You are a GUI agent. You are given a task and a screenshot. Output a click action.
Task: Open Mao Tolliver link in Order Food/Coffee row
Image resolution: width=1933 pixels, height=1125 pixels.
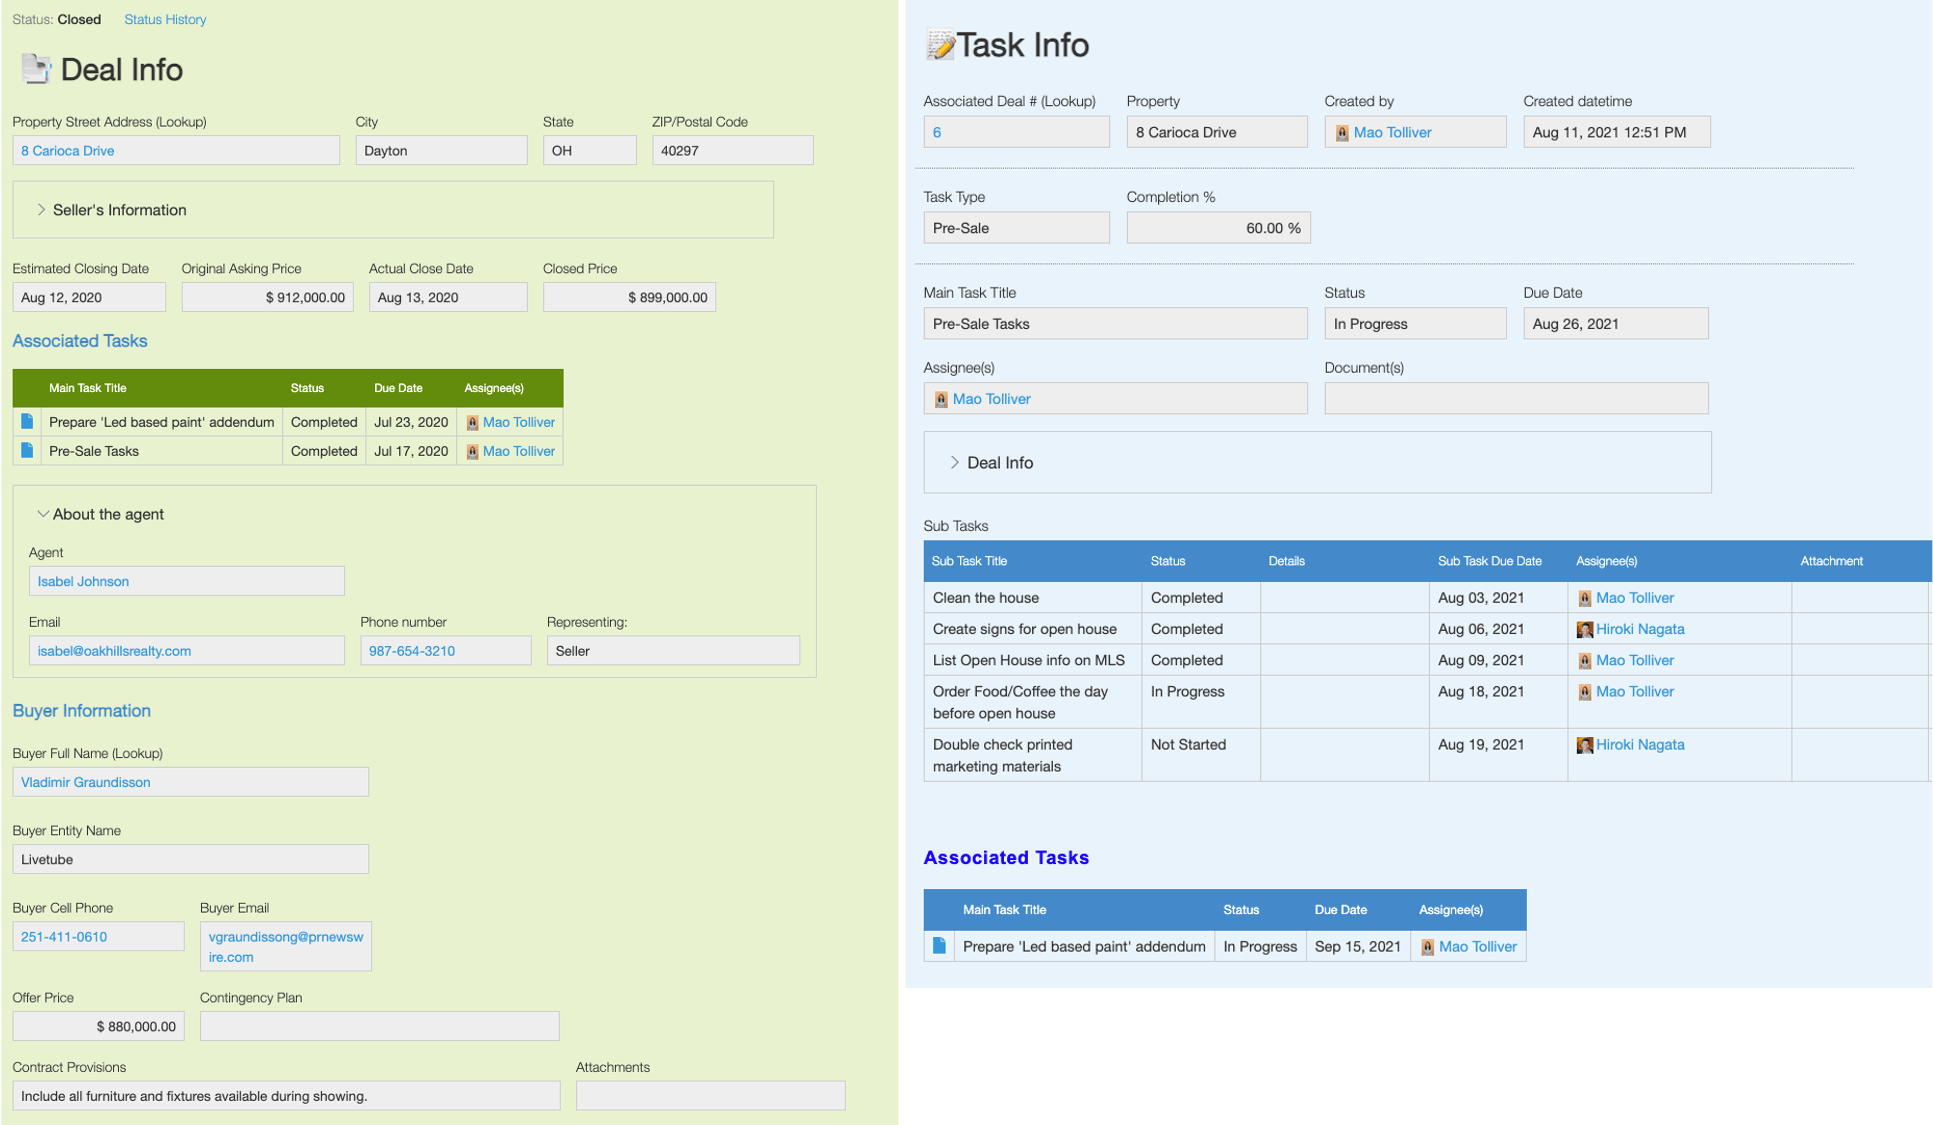(1635, 691)
